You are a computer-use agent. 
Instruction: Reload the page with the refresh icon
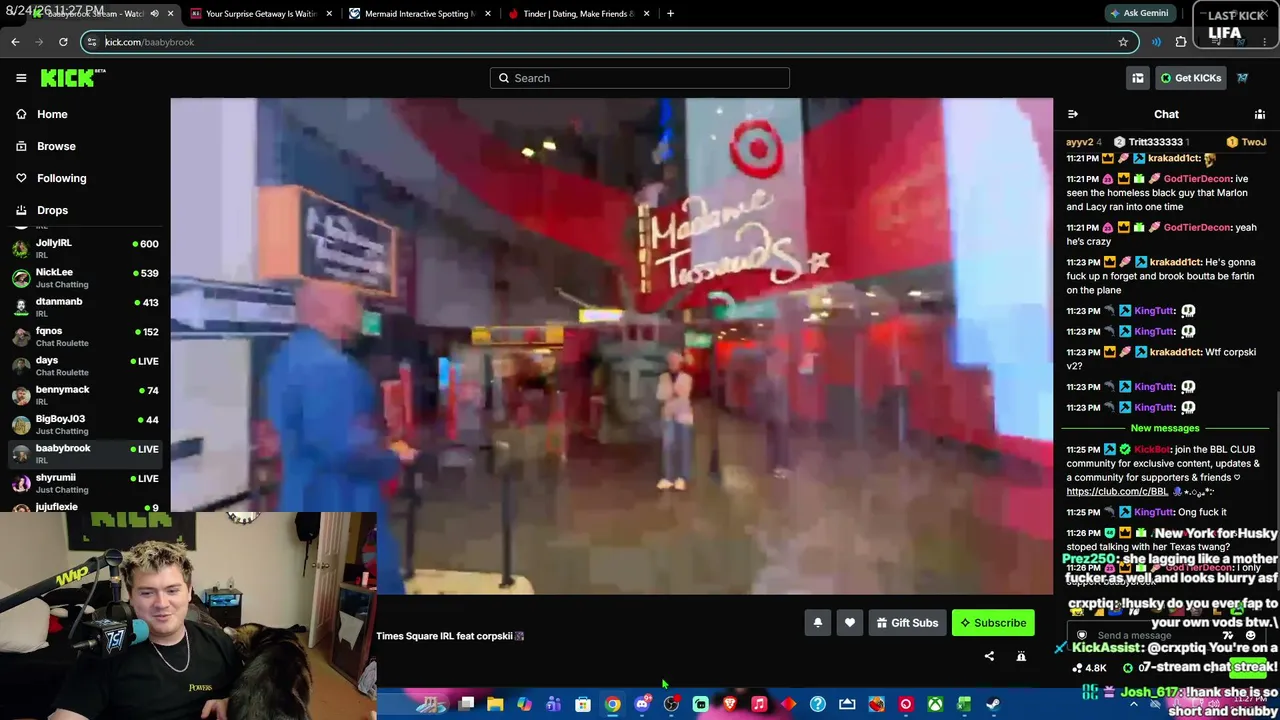coord(63,42)
